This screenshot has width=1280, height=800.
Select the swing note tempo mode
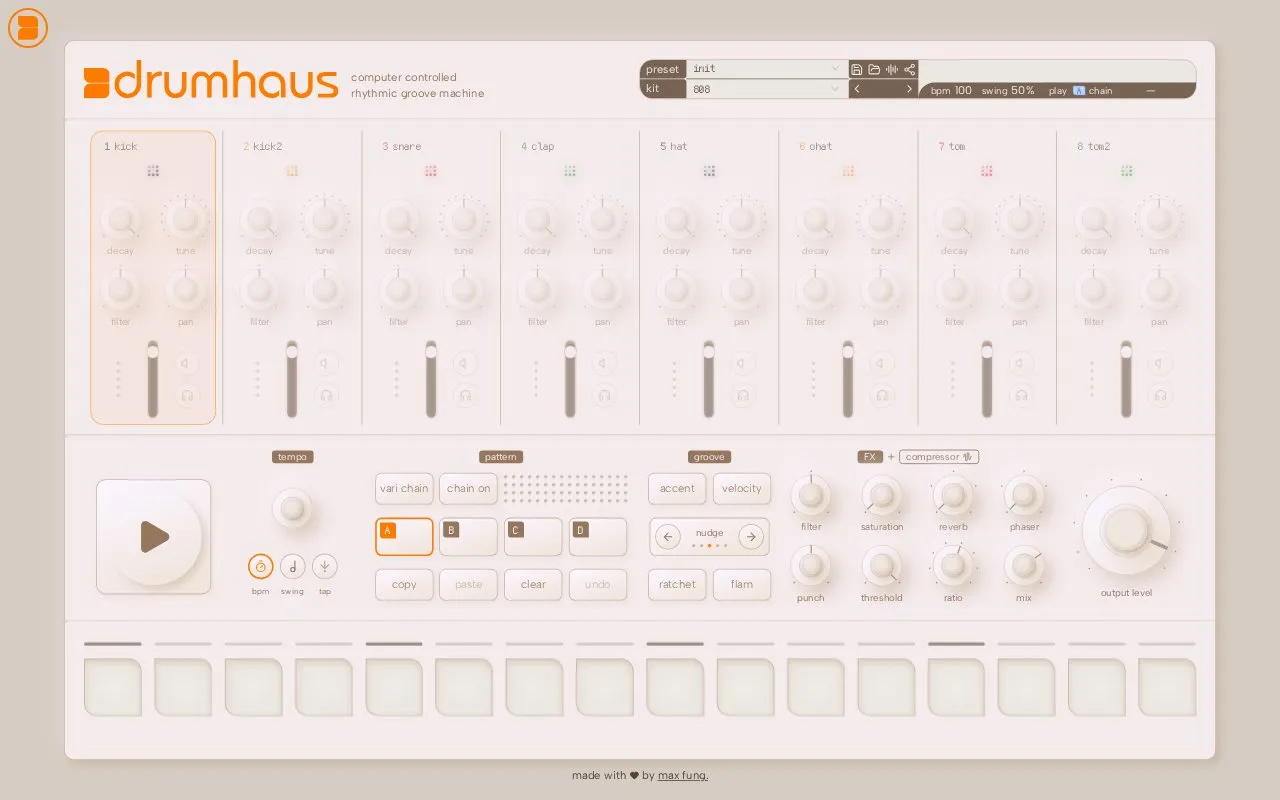(x=292, y=567)
